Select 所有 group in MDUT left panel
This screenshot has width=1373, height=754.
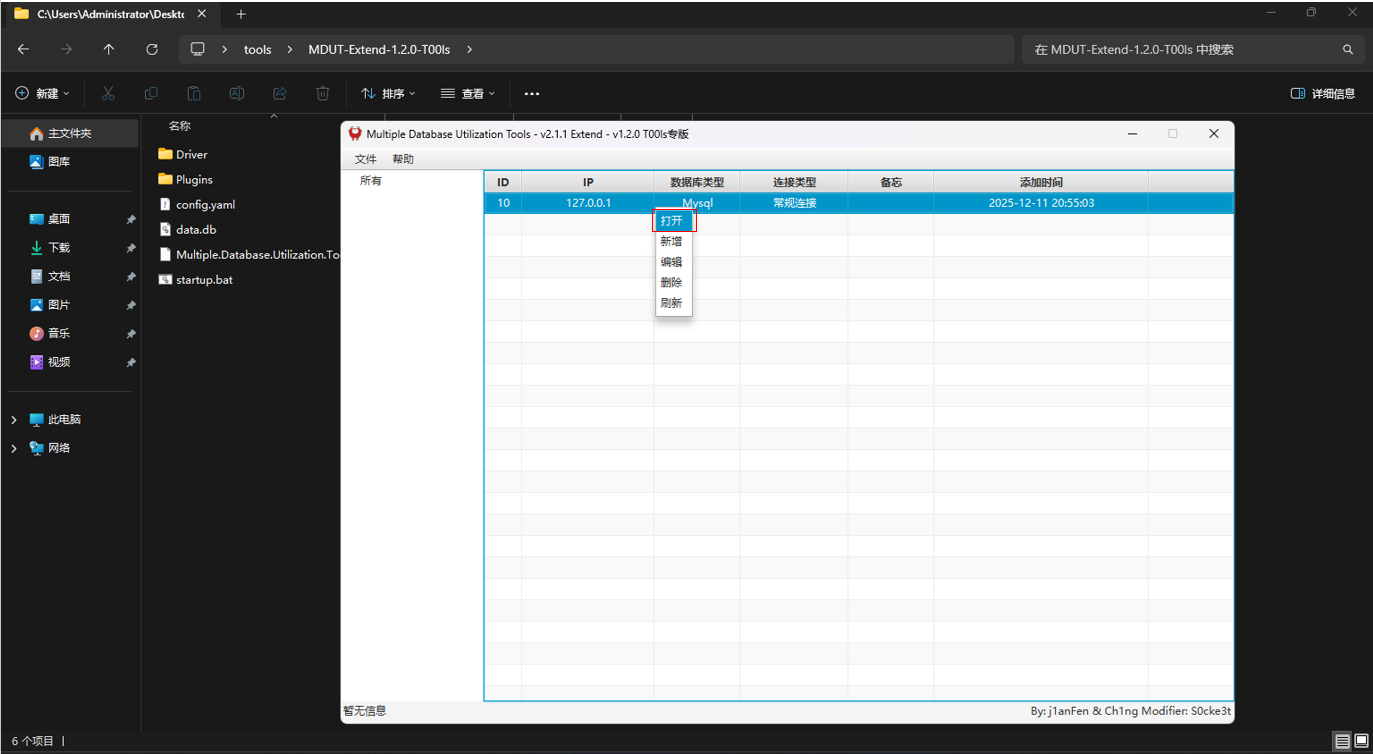(371, 181)
